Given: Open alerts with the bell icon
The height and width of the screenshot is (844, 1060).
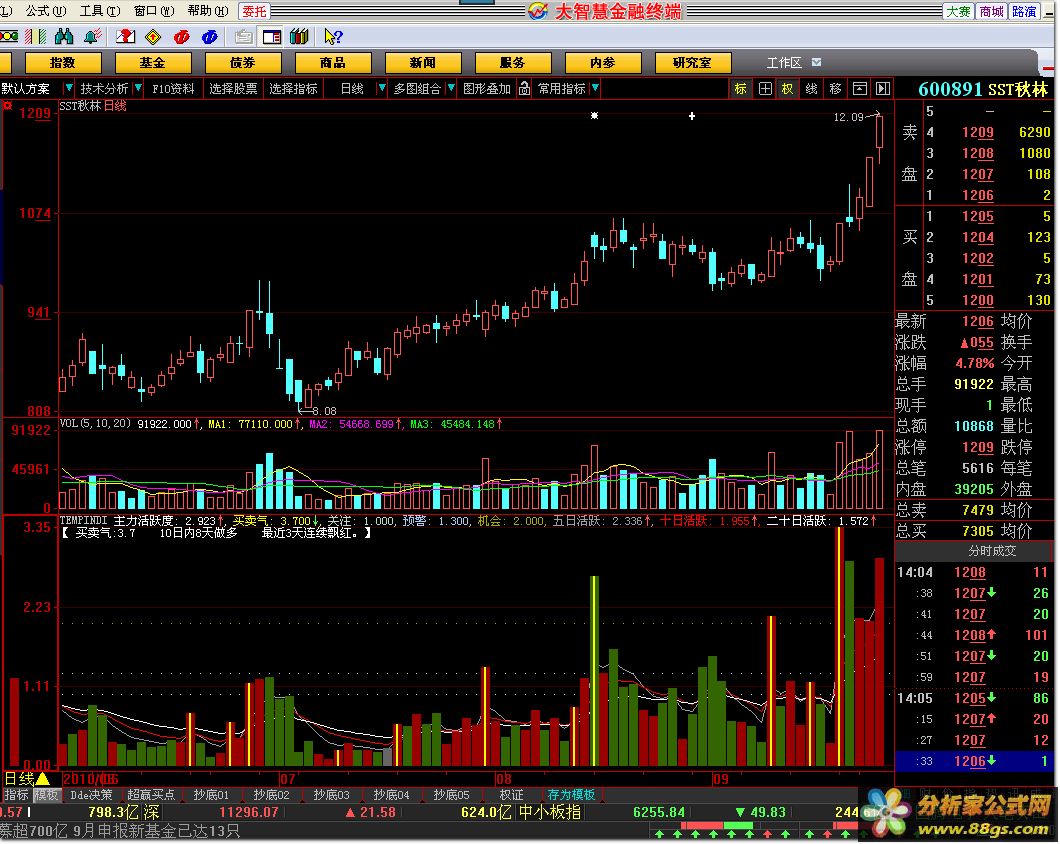Looking at the screenshot, I should pos(93,37).
